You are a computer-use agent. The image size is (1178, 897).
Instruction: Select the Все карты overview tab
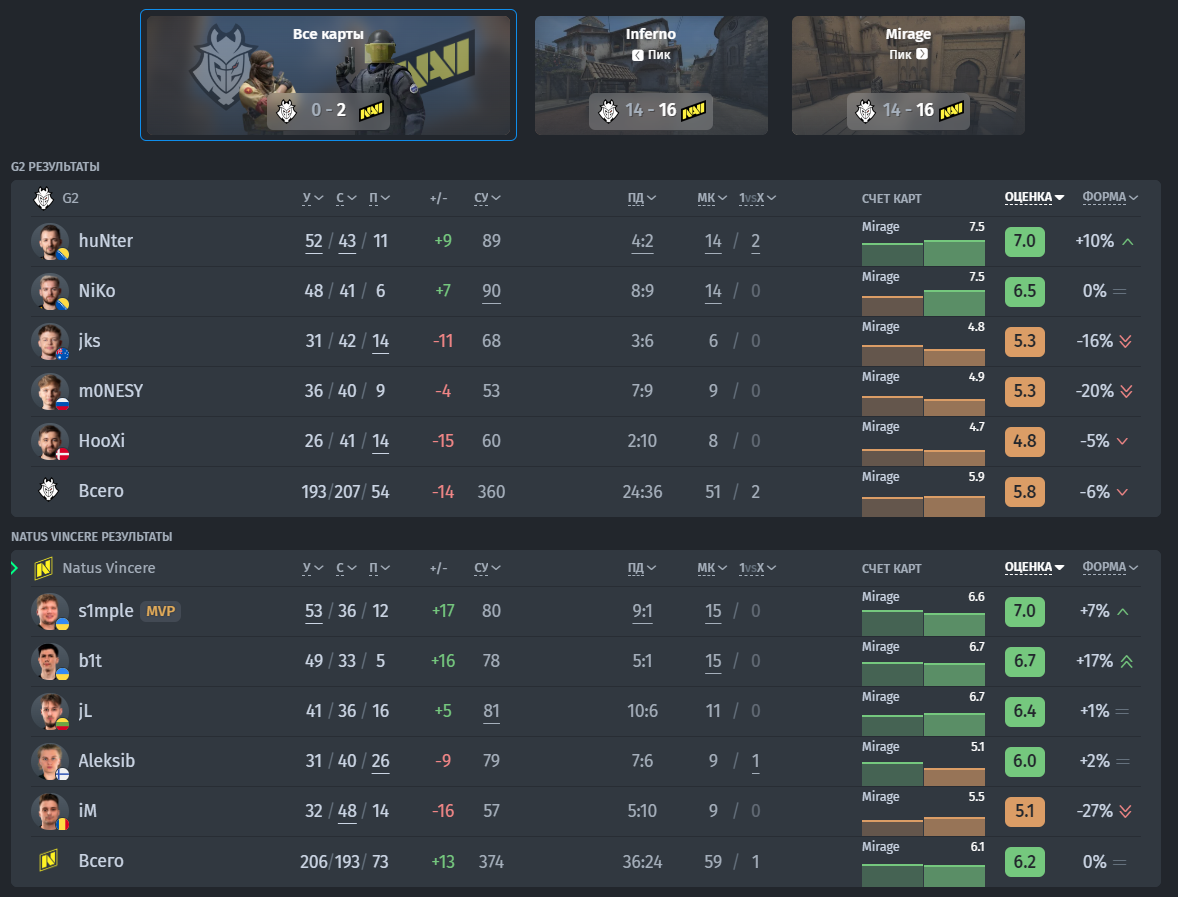click(x=328, y=75)
